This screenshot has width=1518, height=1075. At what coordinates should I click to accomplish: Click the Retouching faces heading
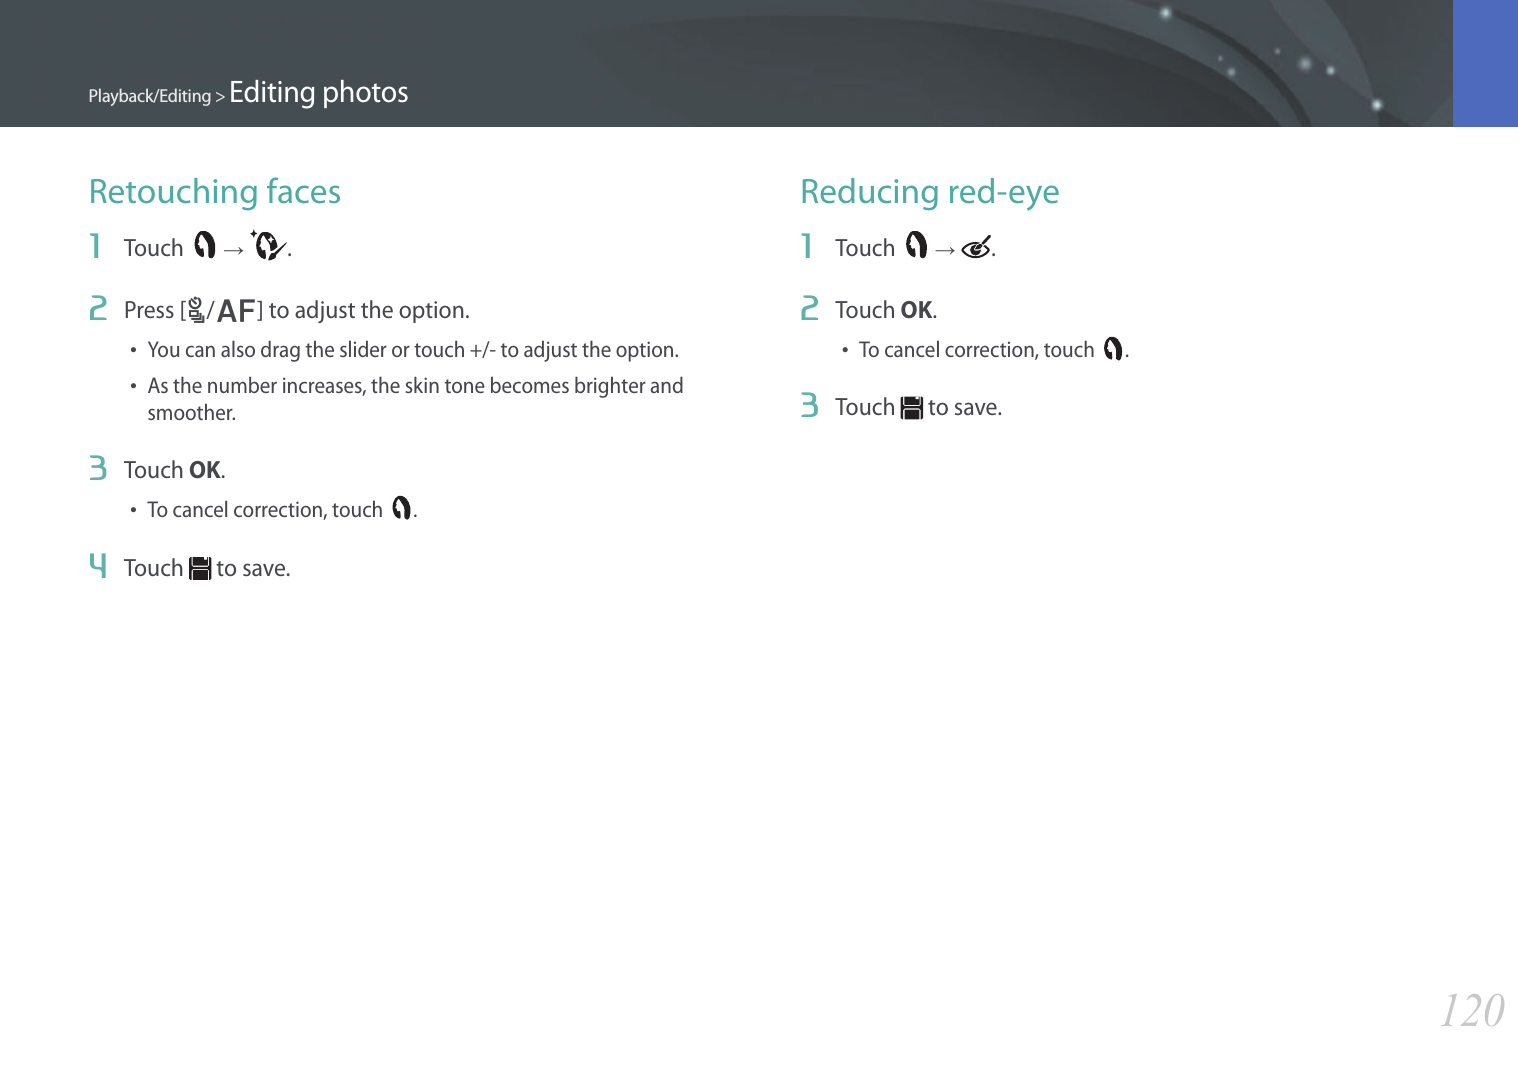click(x=215, y=191)
